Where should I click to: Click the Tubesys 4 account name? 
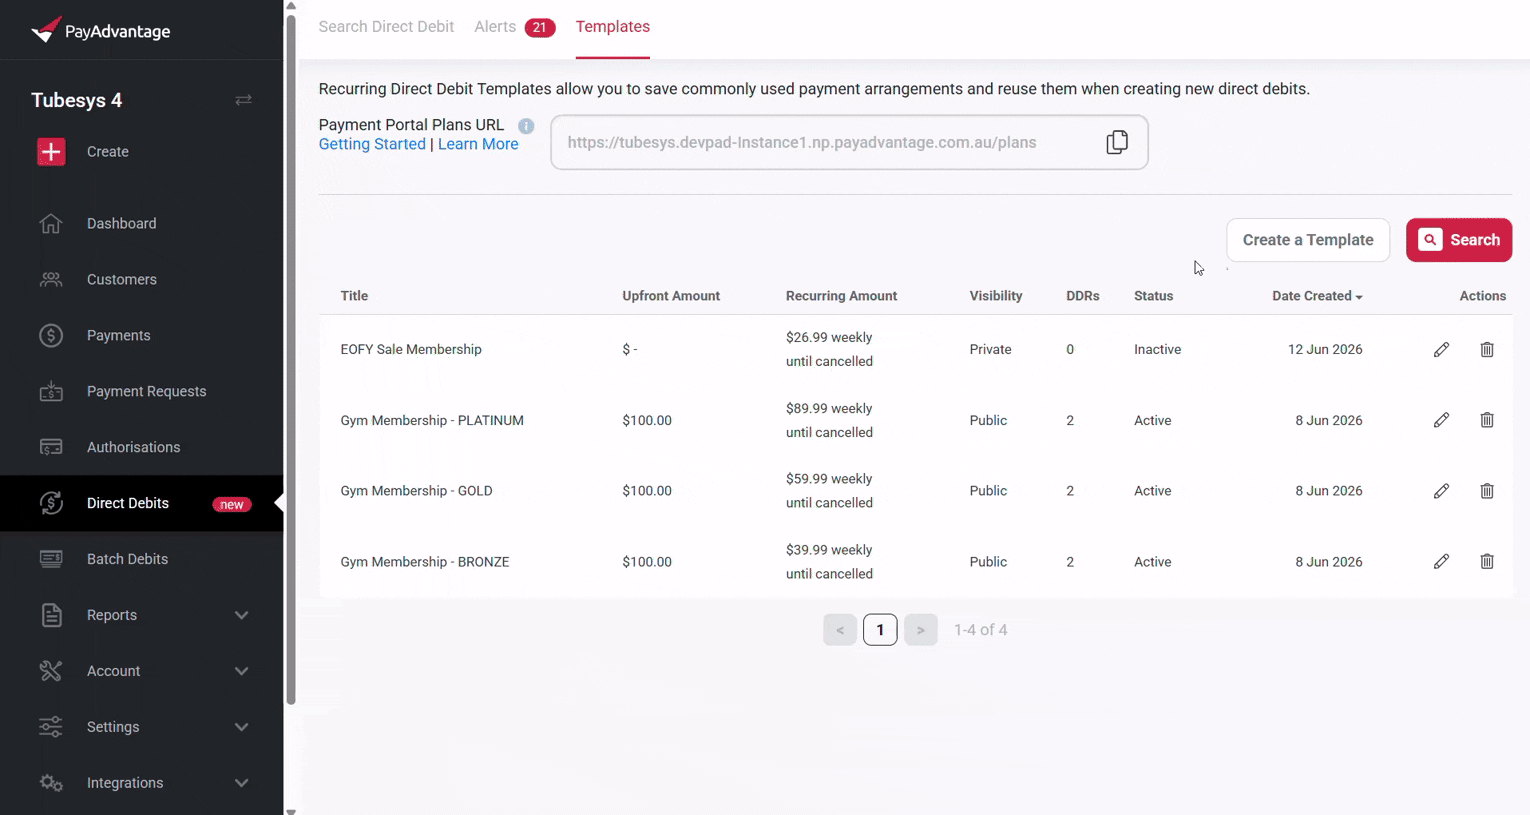[76, 100]
